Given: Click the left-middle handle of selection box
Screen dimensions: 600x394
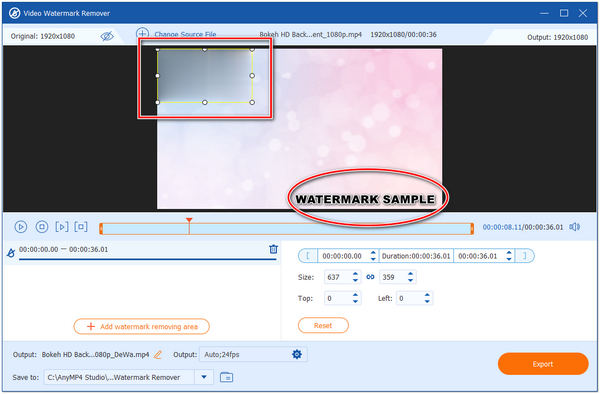Looking at the screenshot, I should (157, 76).
